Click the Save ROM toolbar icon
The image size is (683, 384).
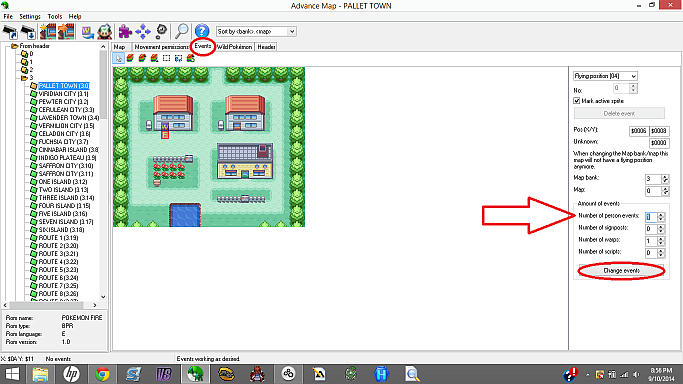pos(28,31)
